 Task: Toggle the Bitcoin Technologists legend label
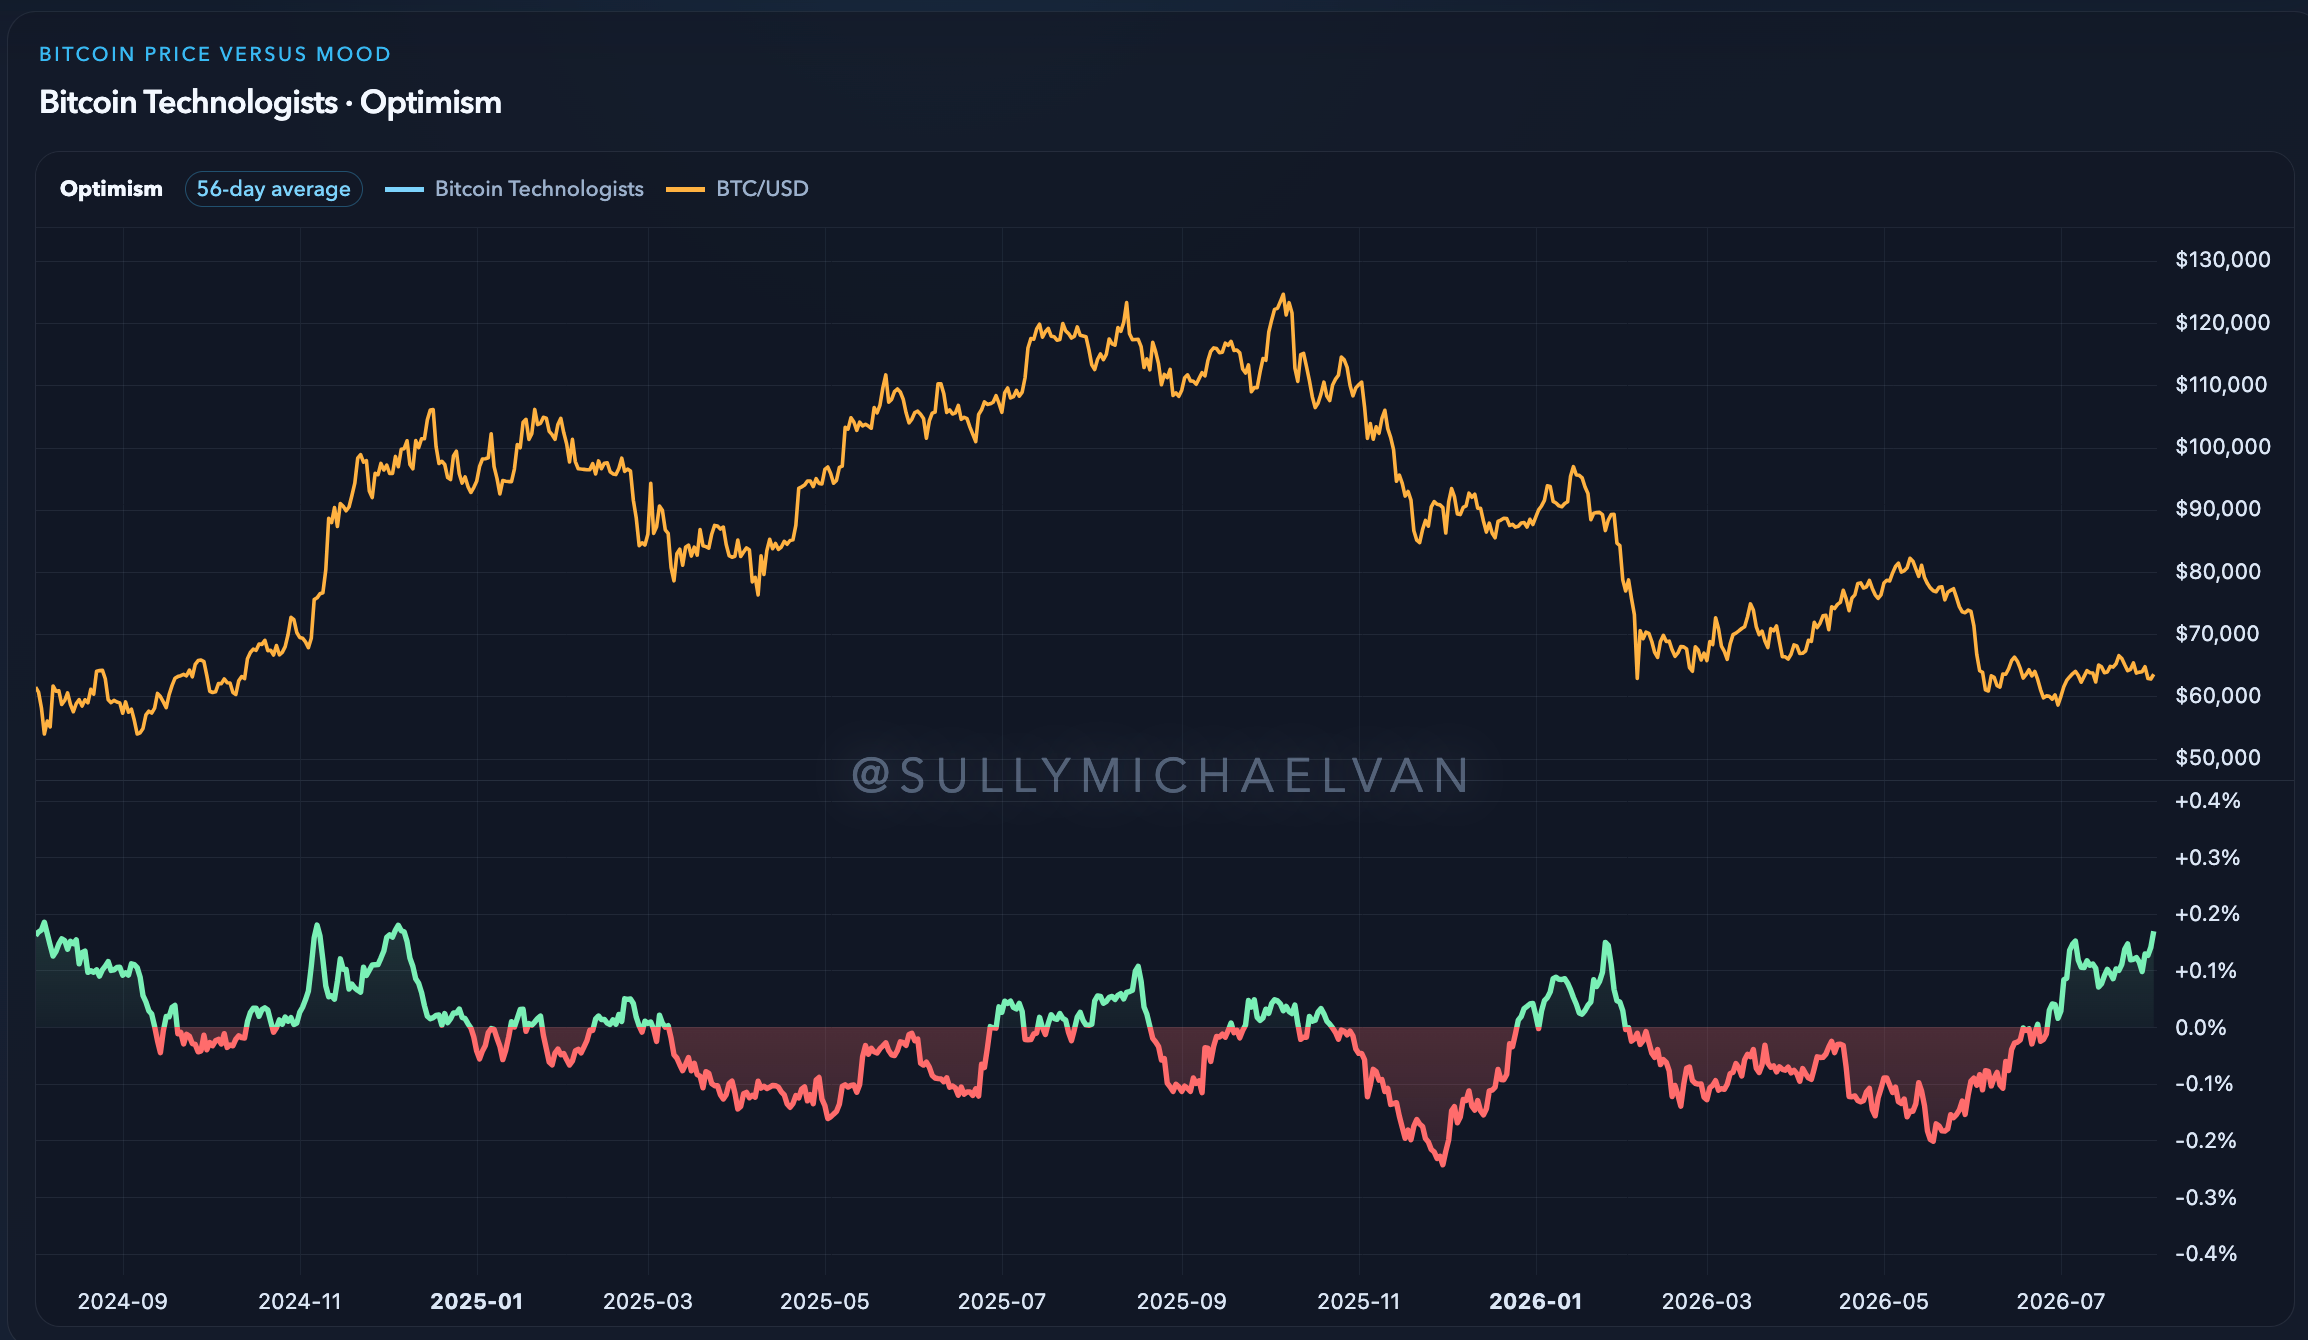click(x=539, y=189)
